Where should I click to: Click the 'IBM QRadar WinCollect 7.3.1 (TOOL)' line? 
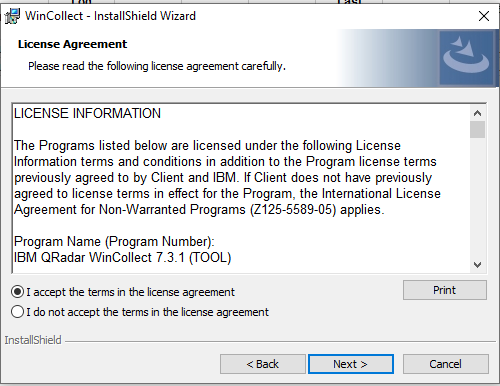tap(122, 258)
